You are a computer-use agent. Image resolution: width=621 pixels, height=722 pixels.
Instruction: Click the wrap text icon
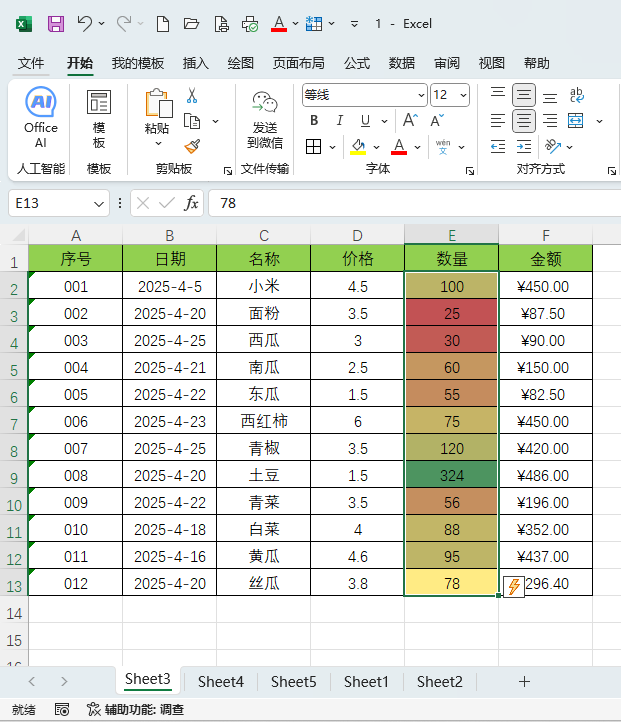tap(576, 95)
